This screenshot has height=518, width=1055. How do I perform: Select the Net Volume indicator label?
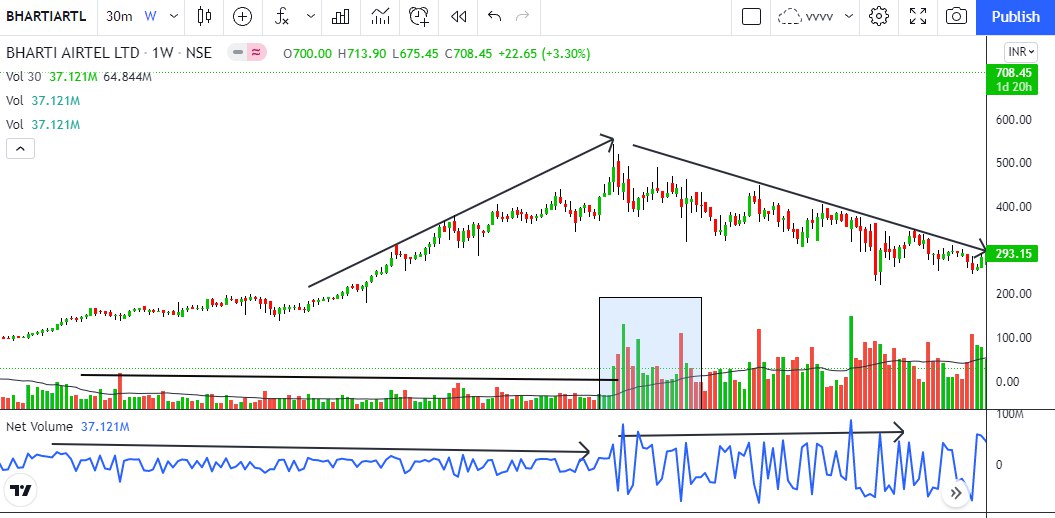click(x=40, y=427)
